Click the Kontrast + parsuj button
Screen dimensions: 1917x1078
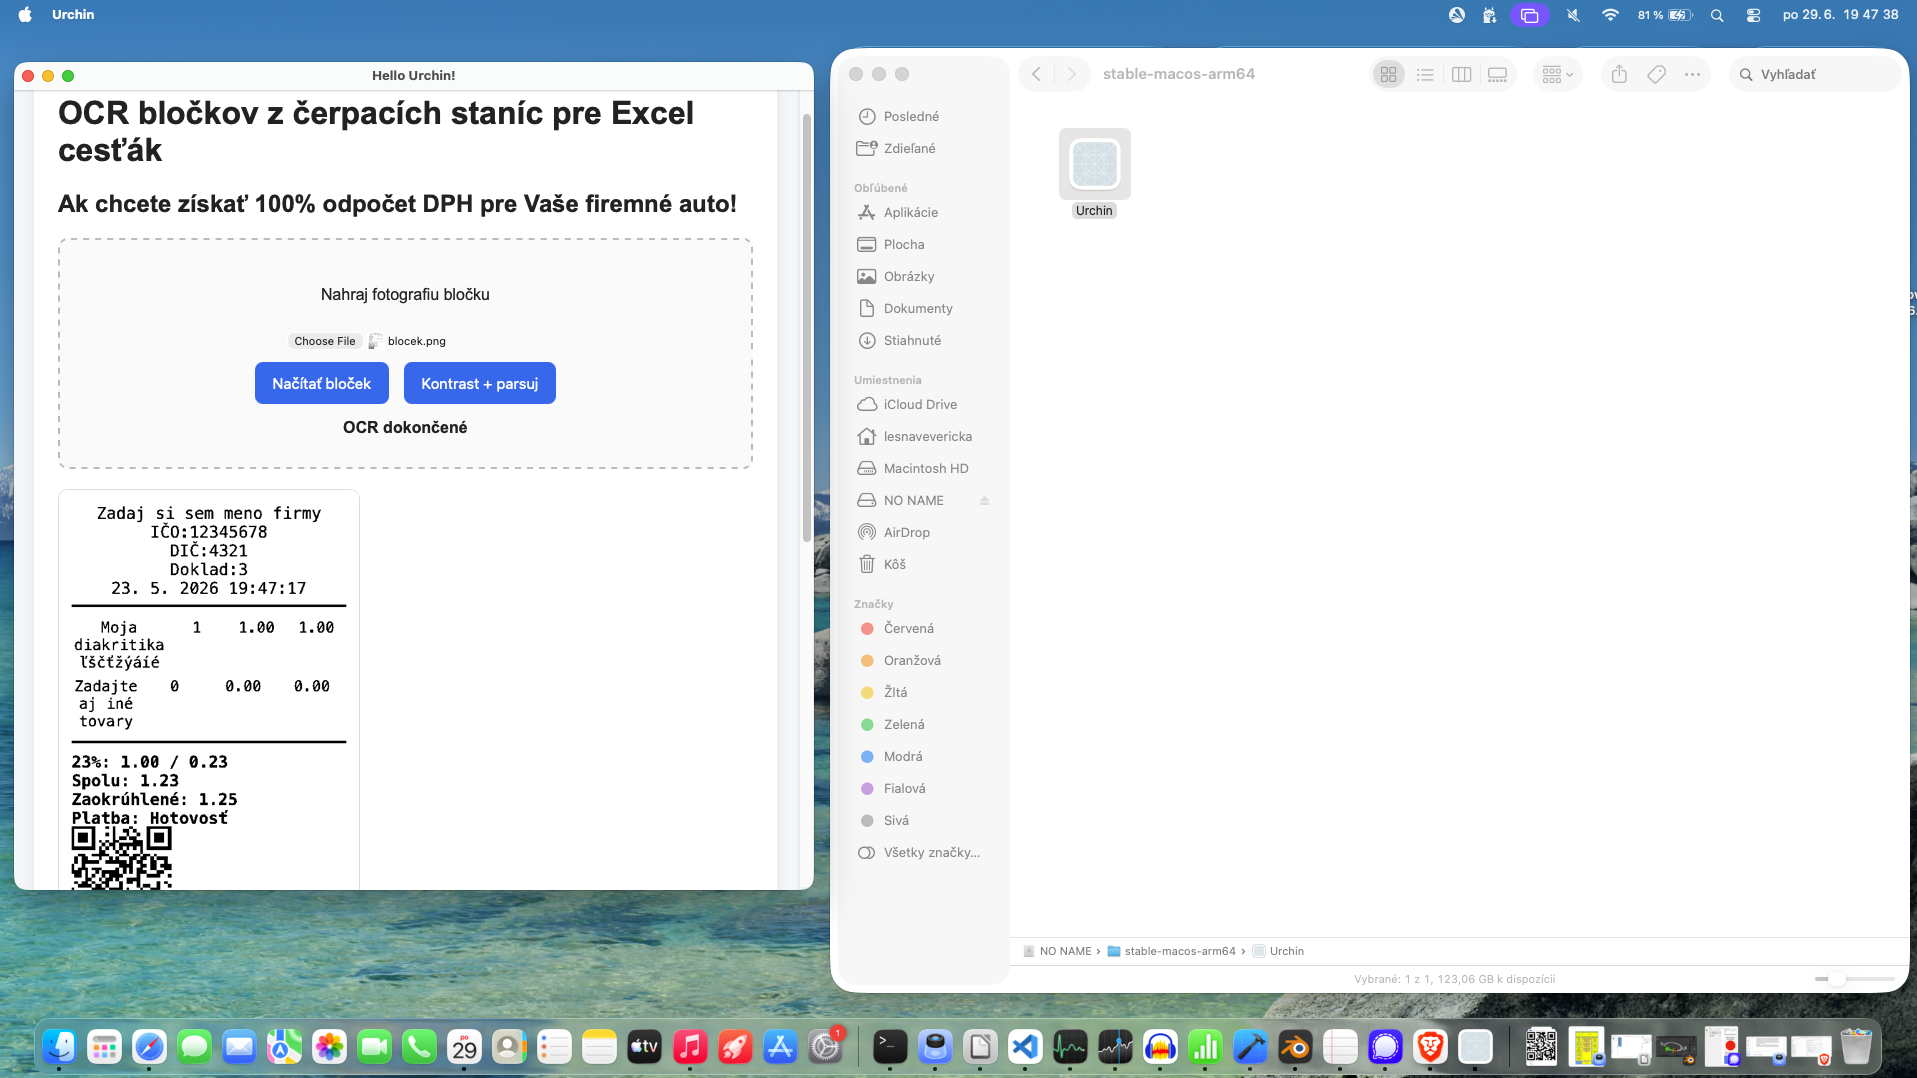point(479,383)
